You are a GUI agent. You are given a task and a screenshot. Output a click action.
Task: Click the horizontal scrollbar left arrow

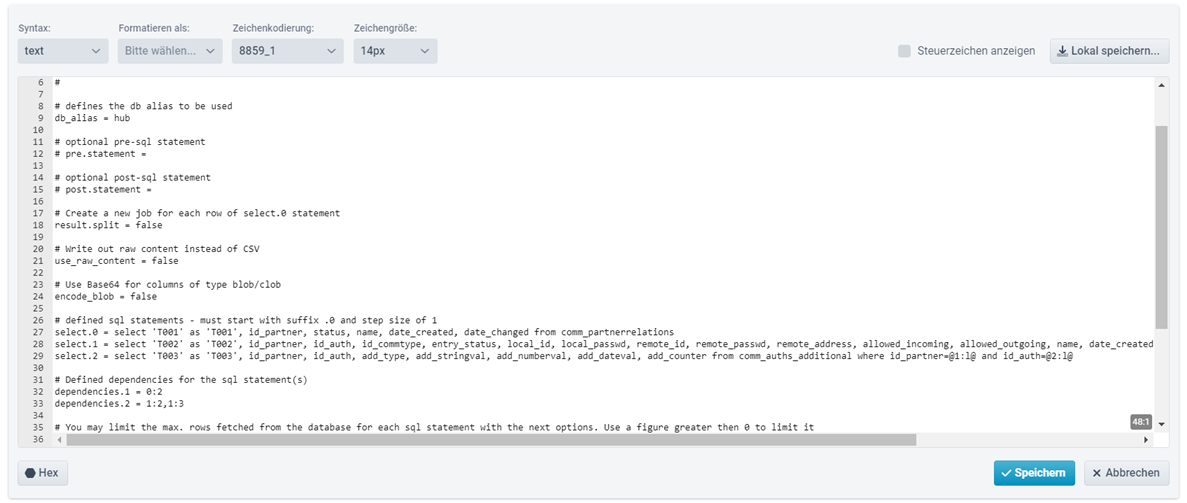click(x=59, y=440)
